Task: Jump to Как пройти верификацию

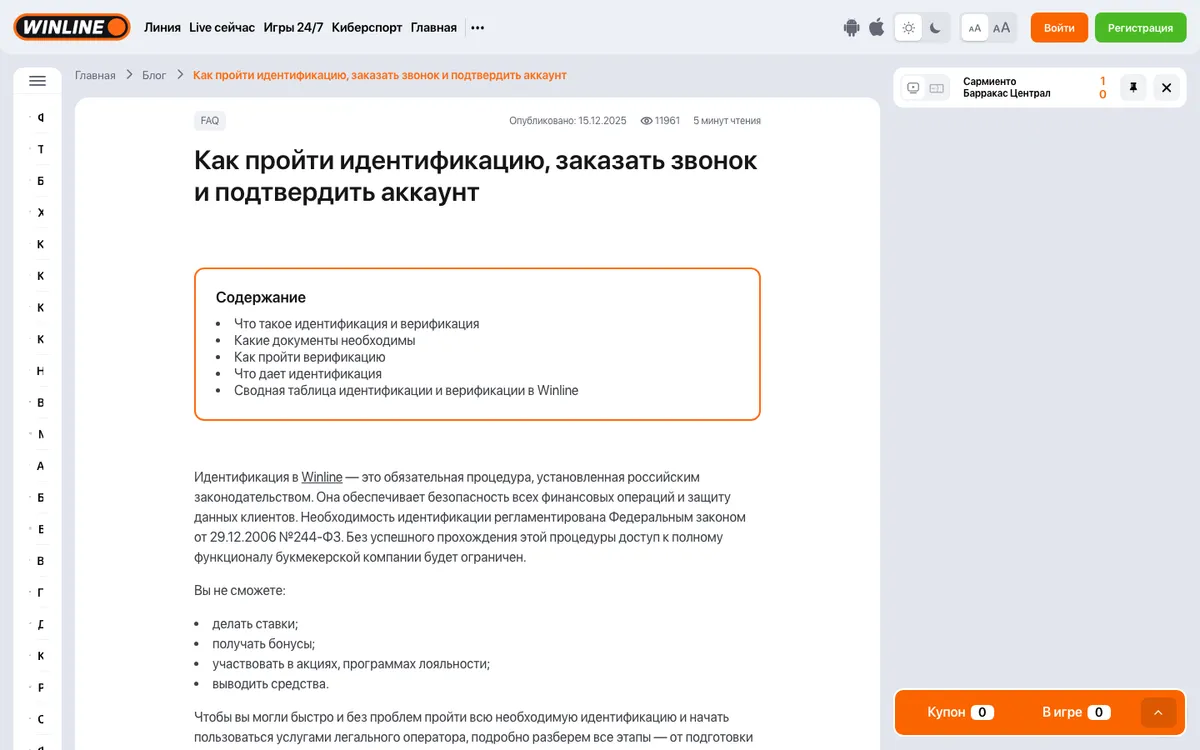Action: 310,357
